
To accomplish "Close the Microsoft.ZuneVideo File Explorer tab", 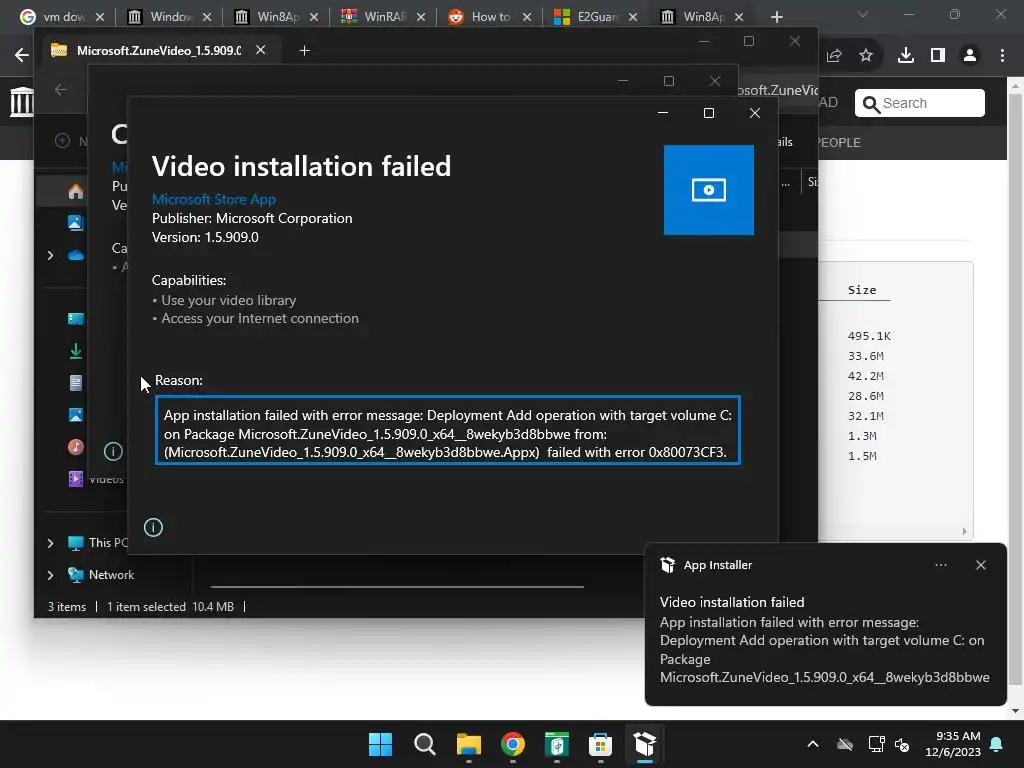I will [x=261, y=50].
